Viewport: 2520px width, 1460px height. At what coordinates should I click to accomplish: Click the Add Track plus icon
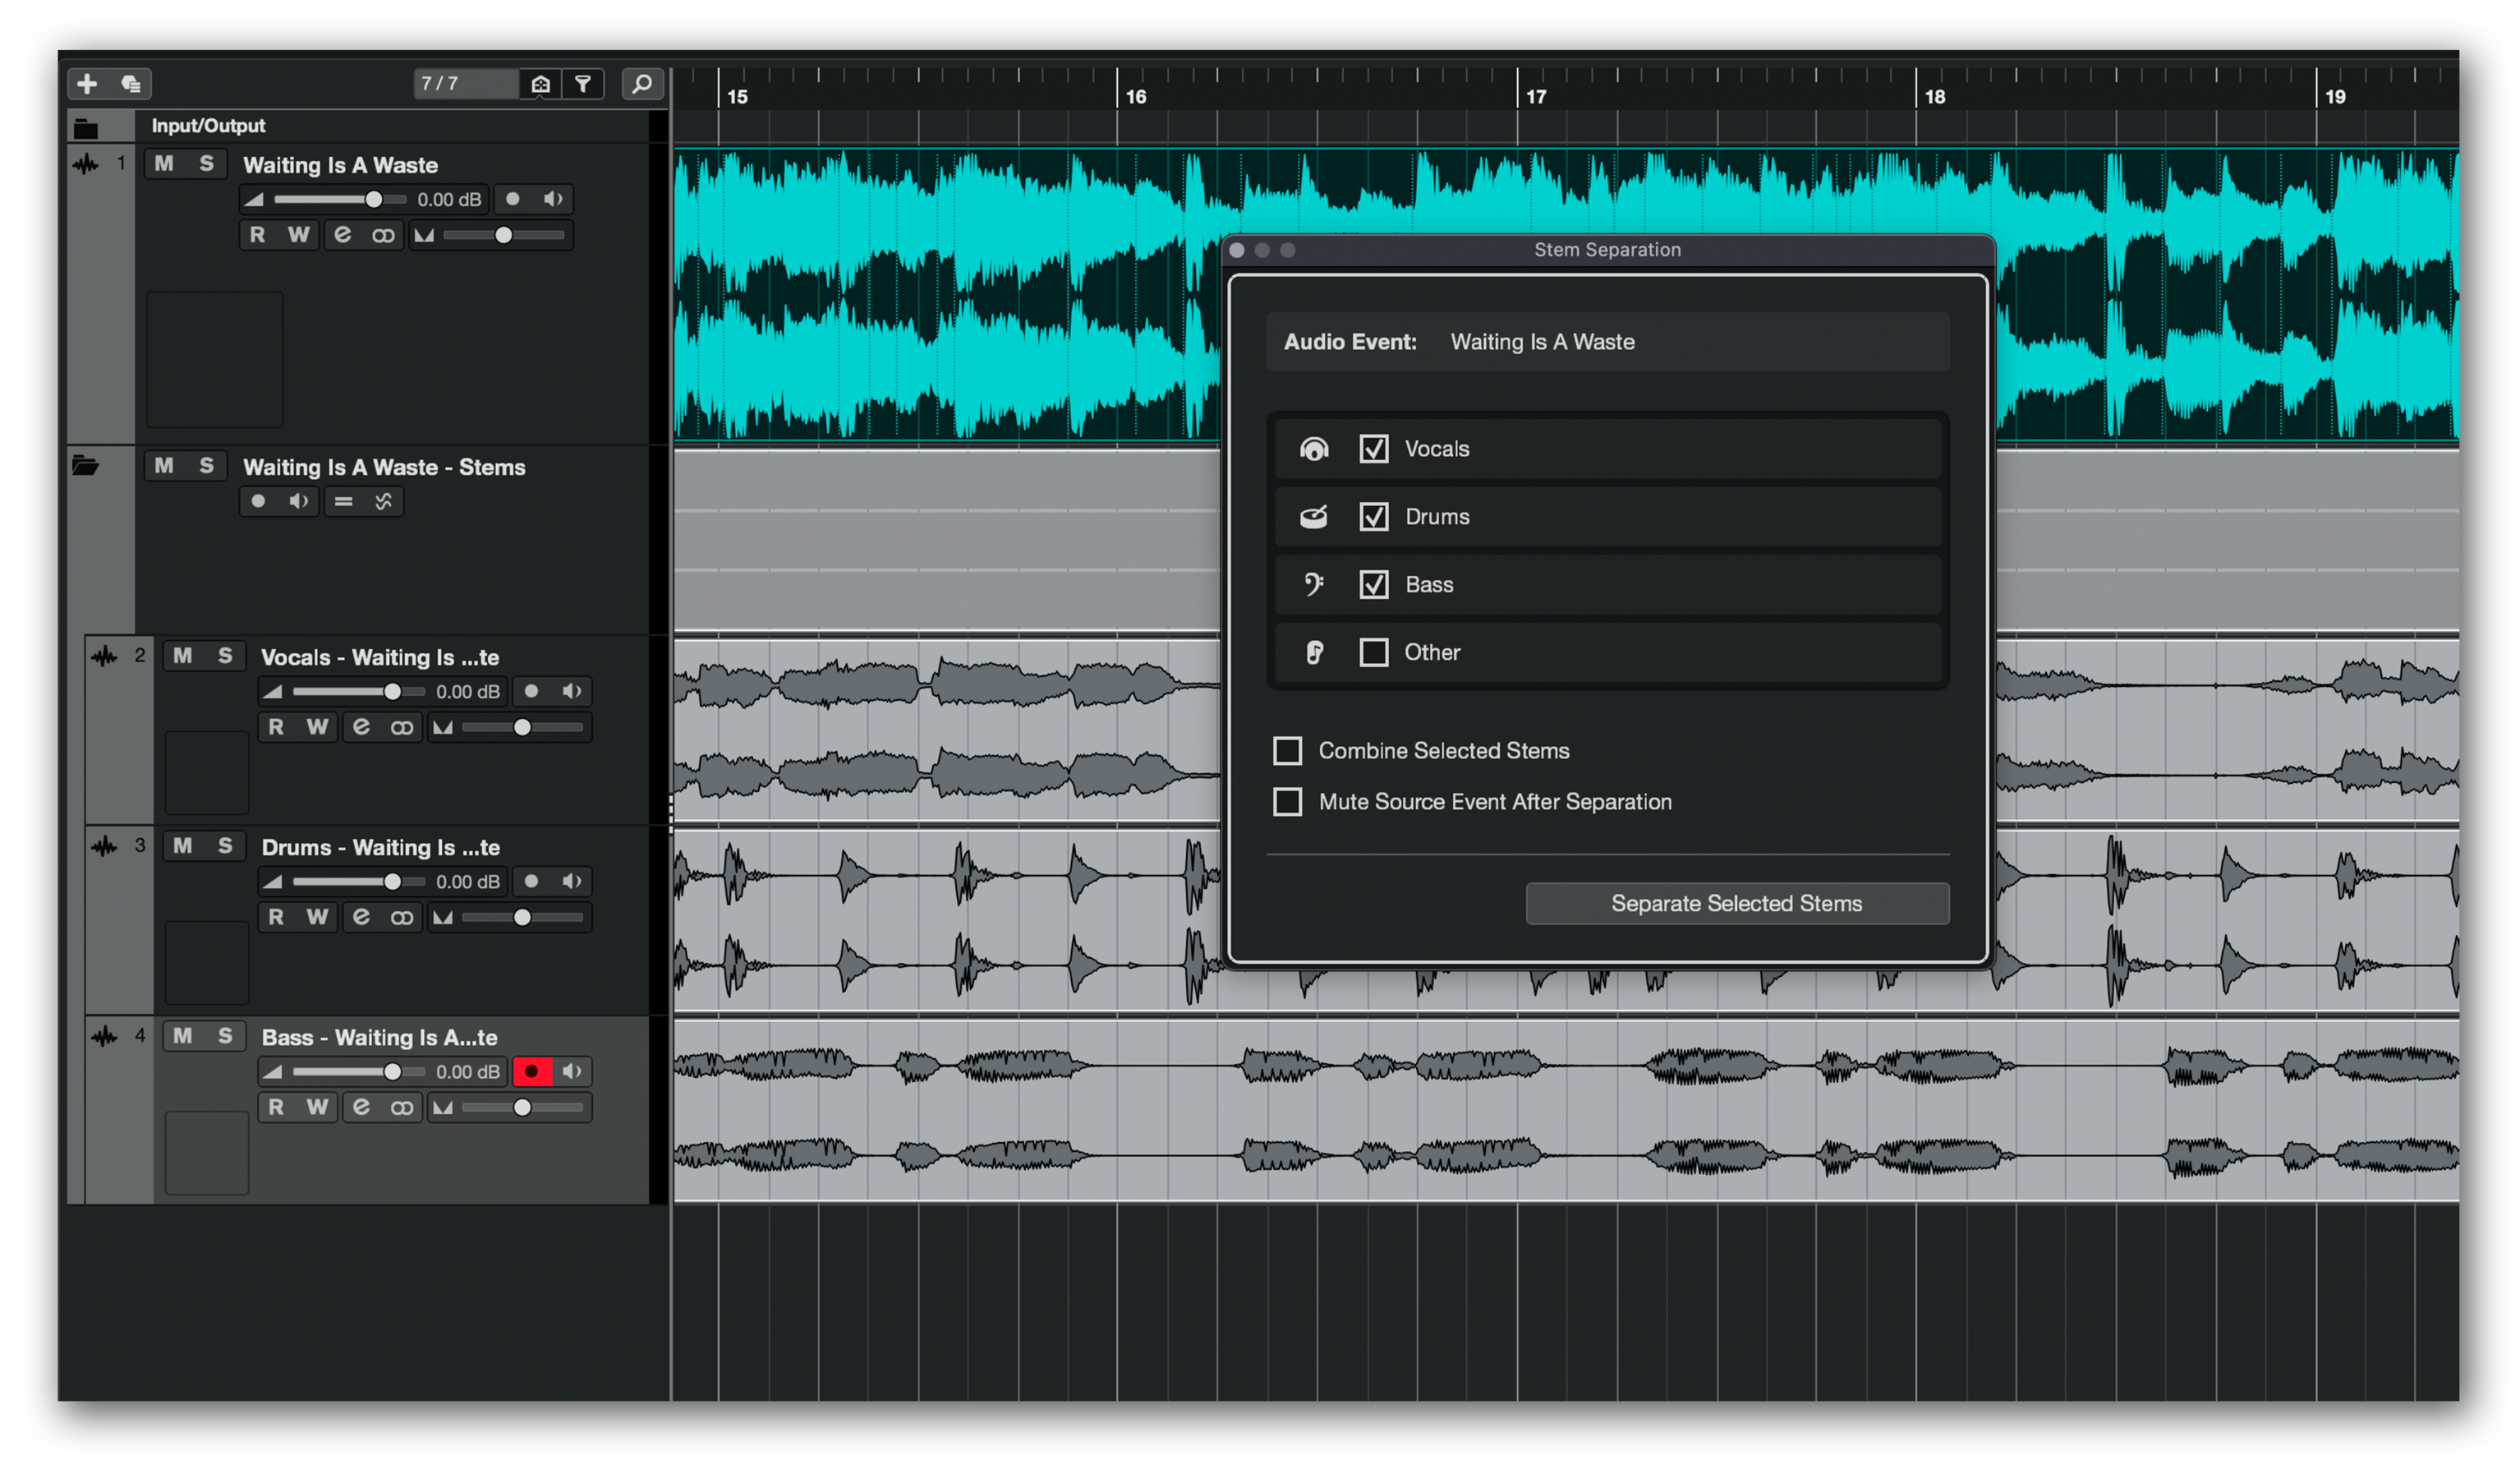click(87, 83)
